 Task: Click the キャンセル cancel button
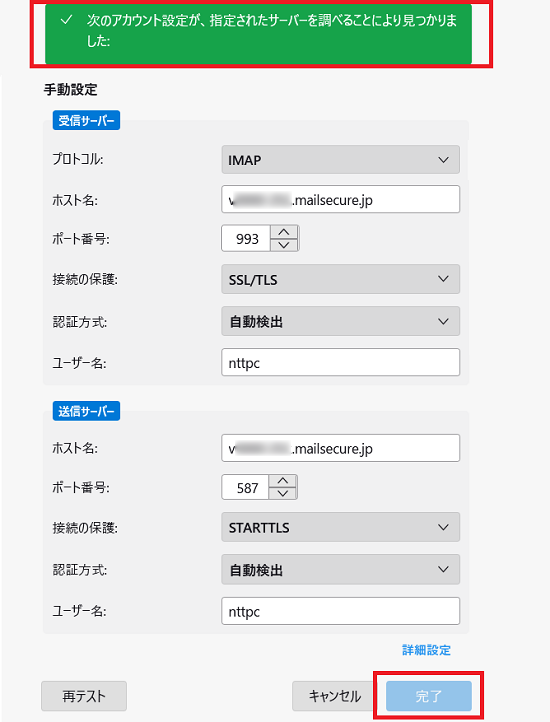pos(334,696)
